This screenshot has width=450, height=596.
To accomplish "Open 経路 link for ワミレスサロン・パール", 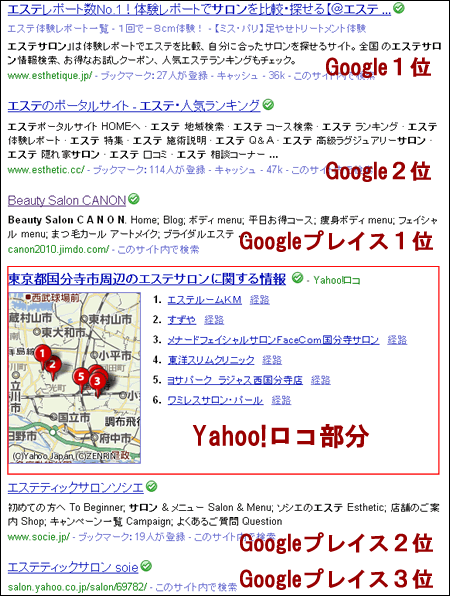I will point(281,400).
